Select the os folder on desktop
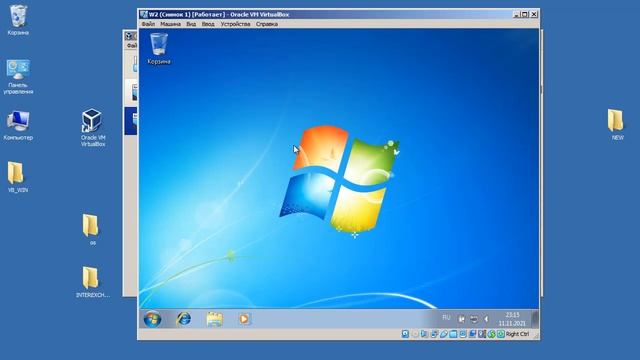 [x=92, y=229]
